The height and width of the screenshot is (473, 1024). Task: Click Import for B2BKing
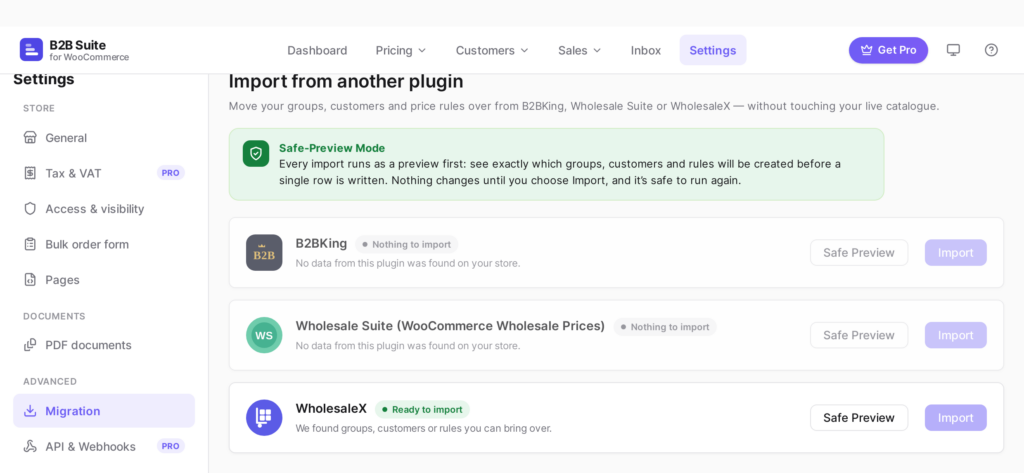[x=955, y=252]
